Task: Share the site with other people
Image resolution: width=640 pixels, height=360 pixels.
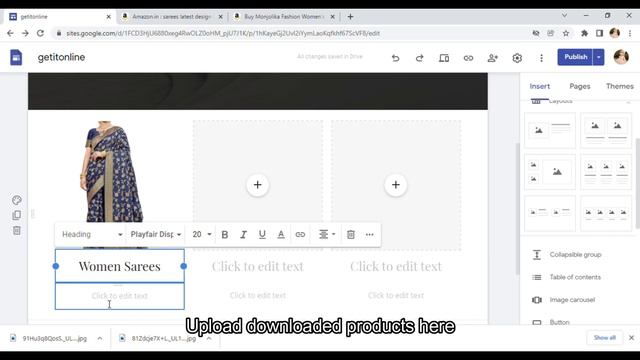Action: 493,58
